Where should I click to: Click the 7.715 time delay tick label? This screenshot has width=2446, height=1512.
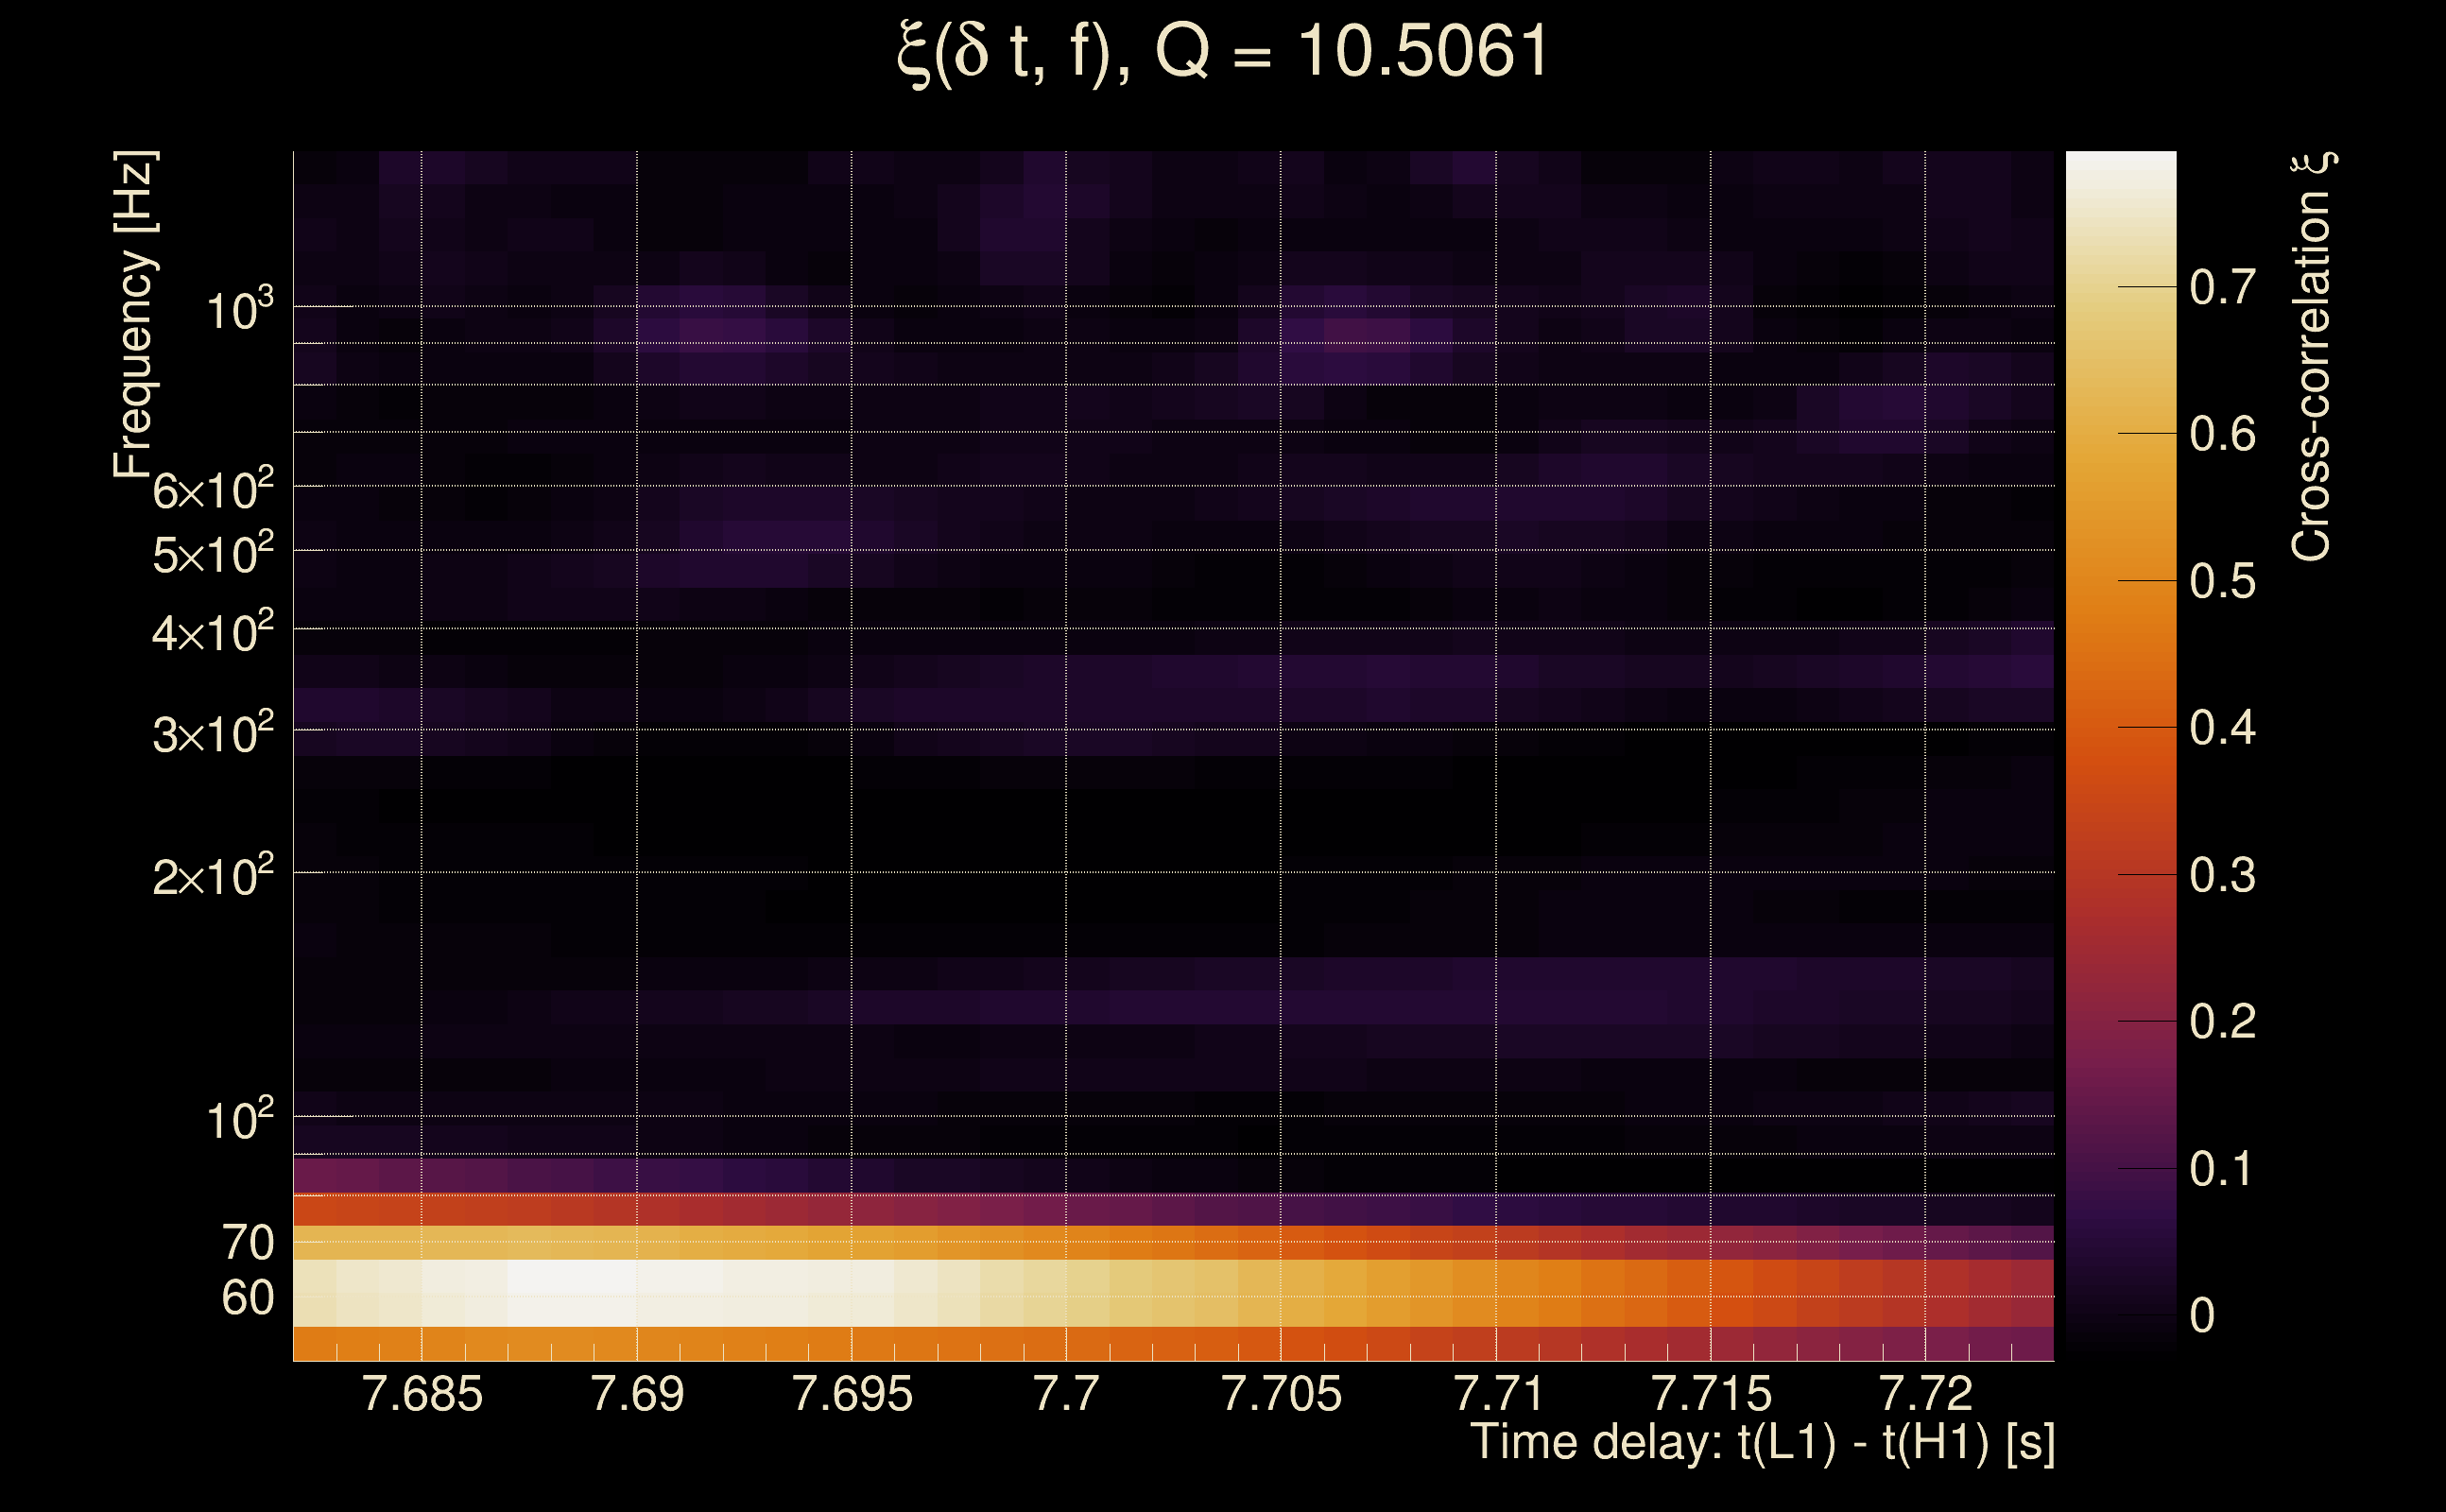(x=1711, y=1394)
